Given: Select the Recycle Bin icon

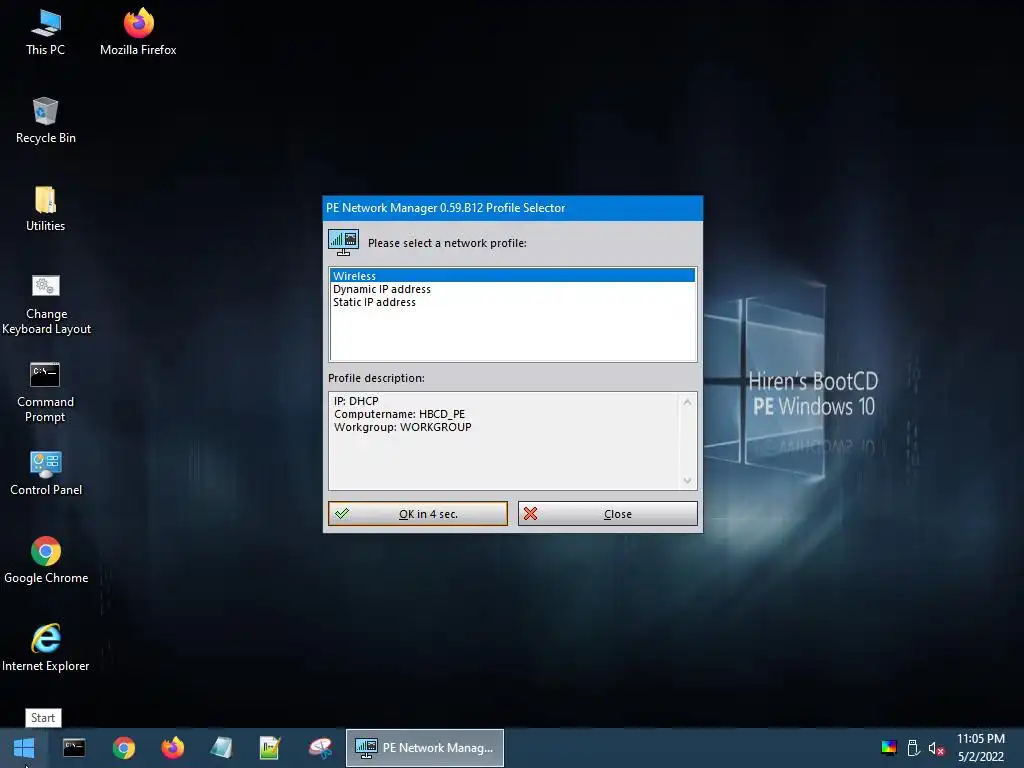Looking at the screenshot, I should (45, 120).
